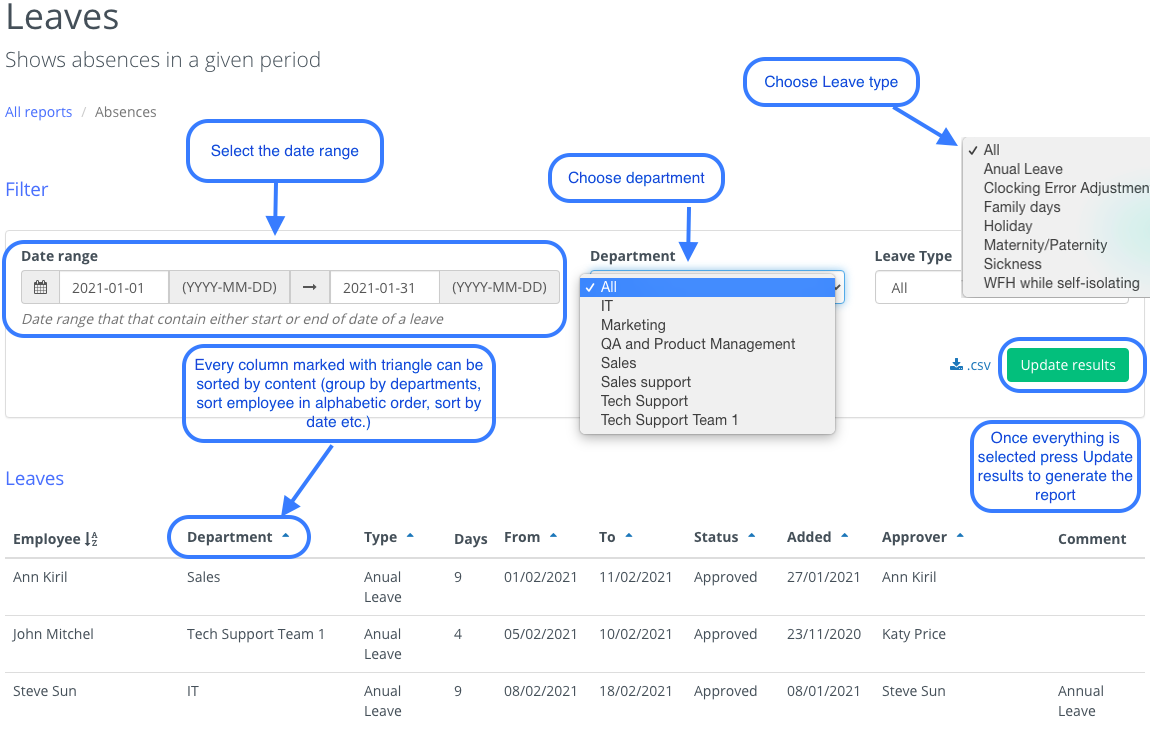1150x733 pixels.
Task: Click the From column sort triangle
Action: tap(554, 537)
